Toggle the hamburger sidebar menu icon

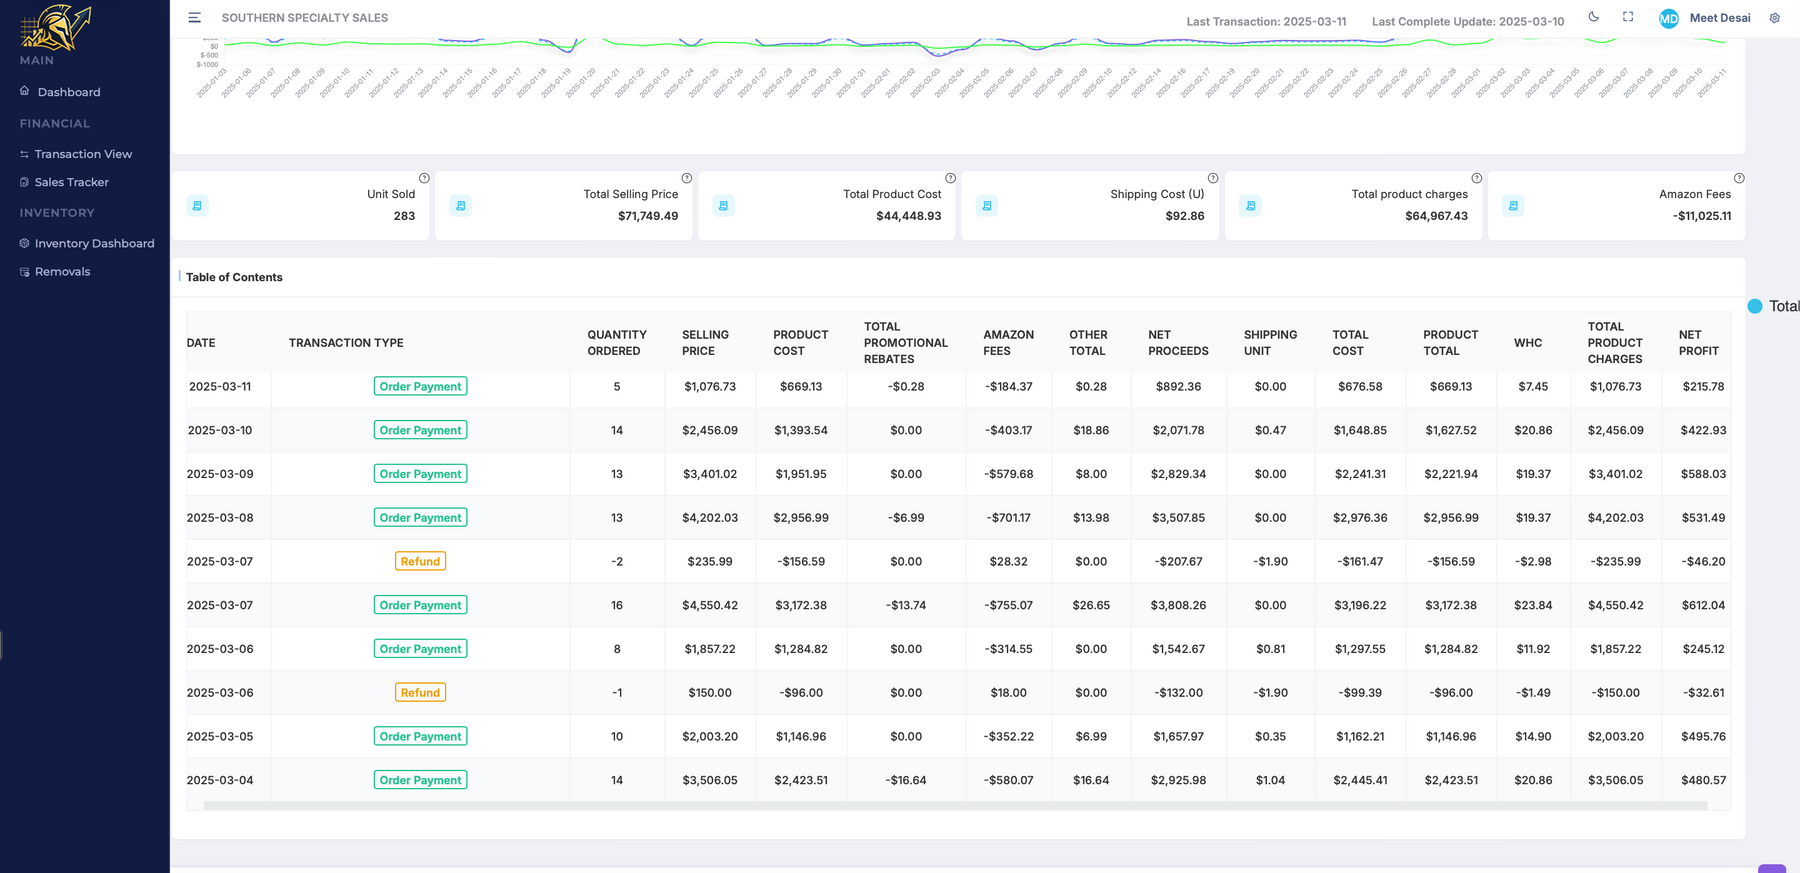pyautogui.click(x=194, y=18)
